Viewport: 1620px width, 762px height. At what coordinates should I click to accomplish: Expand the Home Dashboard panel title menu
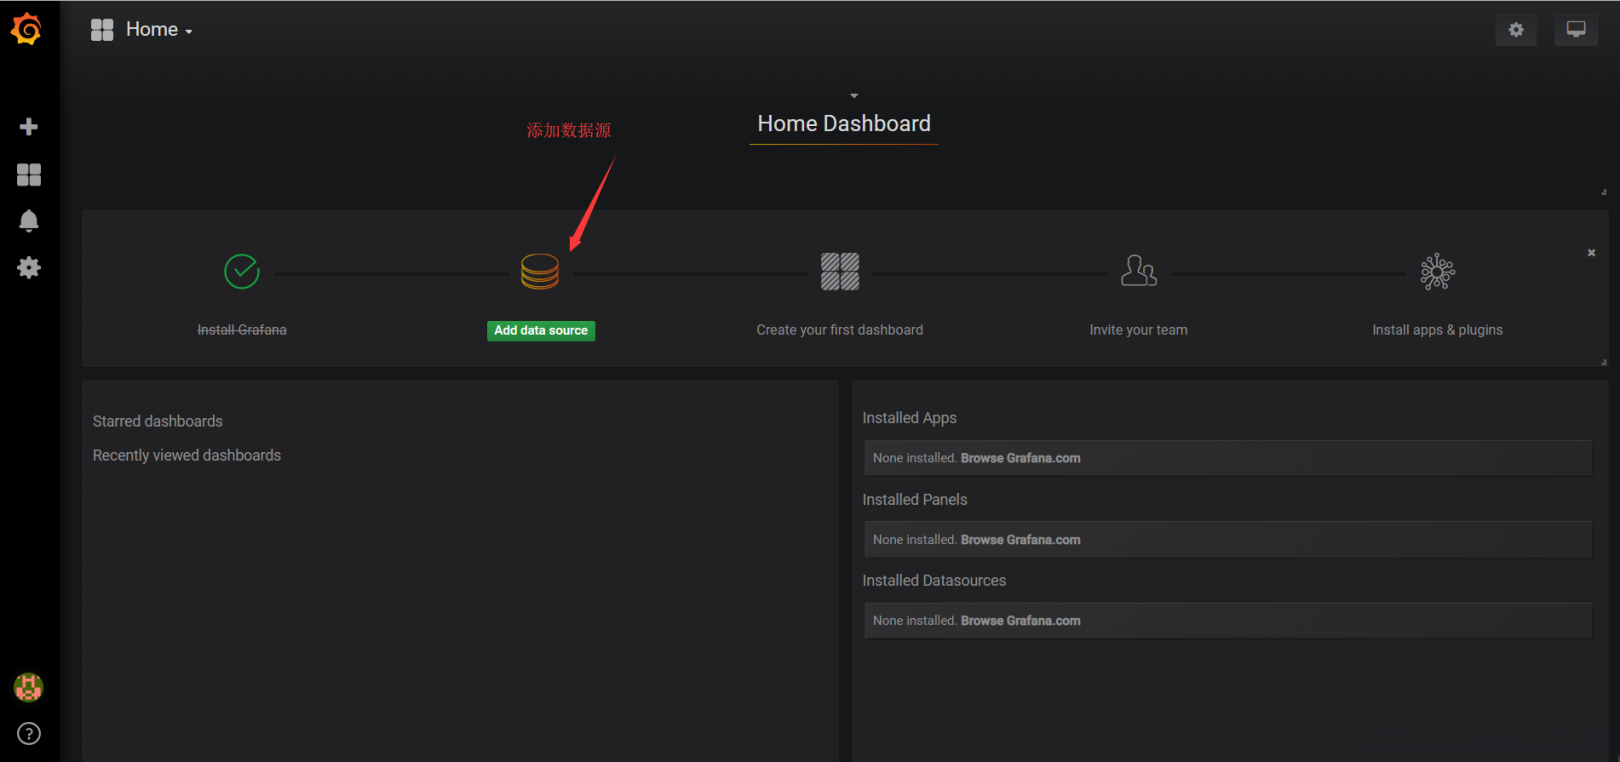(854, 96)
